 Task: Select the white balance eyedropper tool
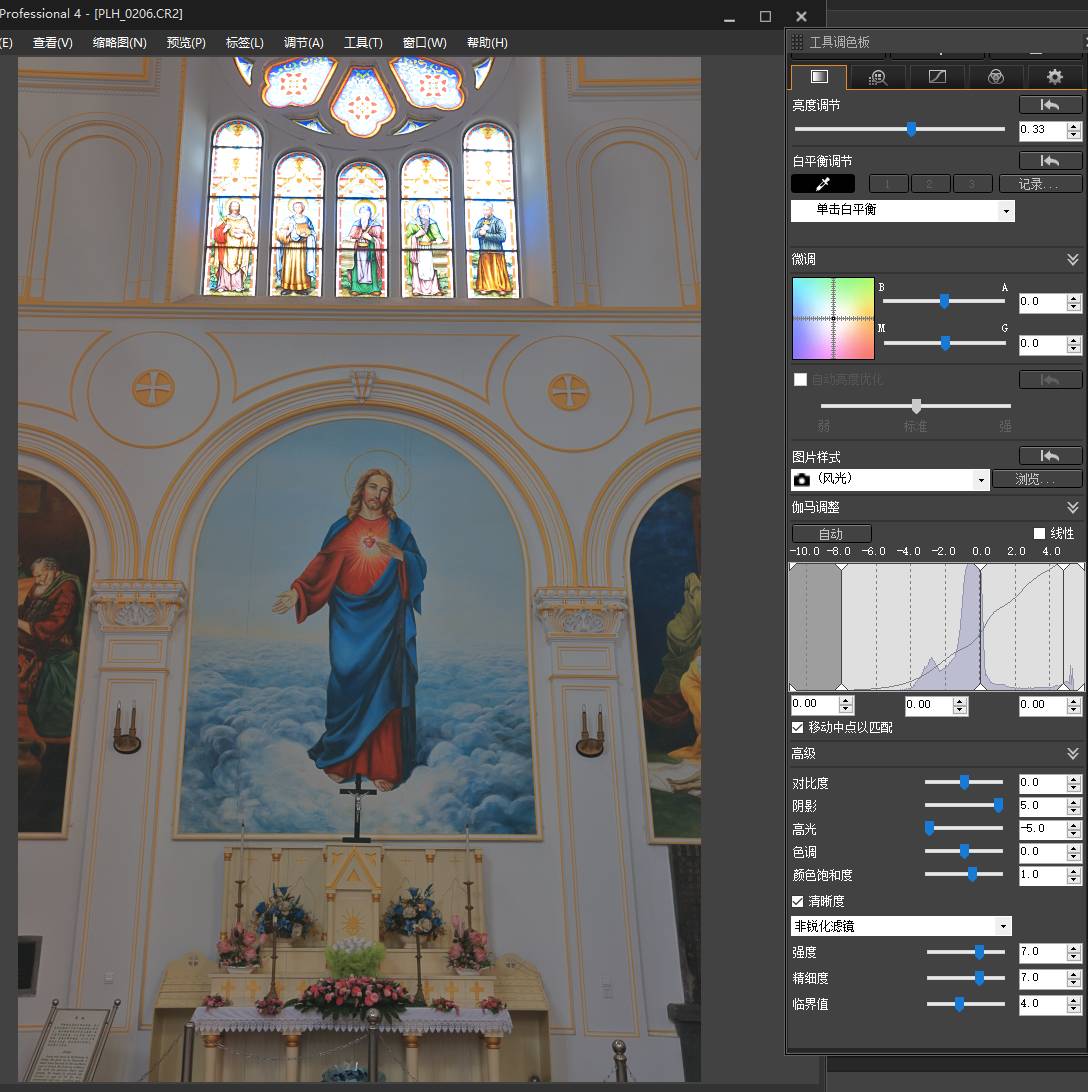(x=823, y=184)
